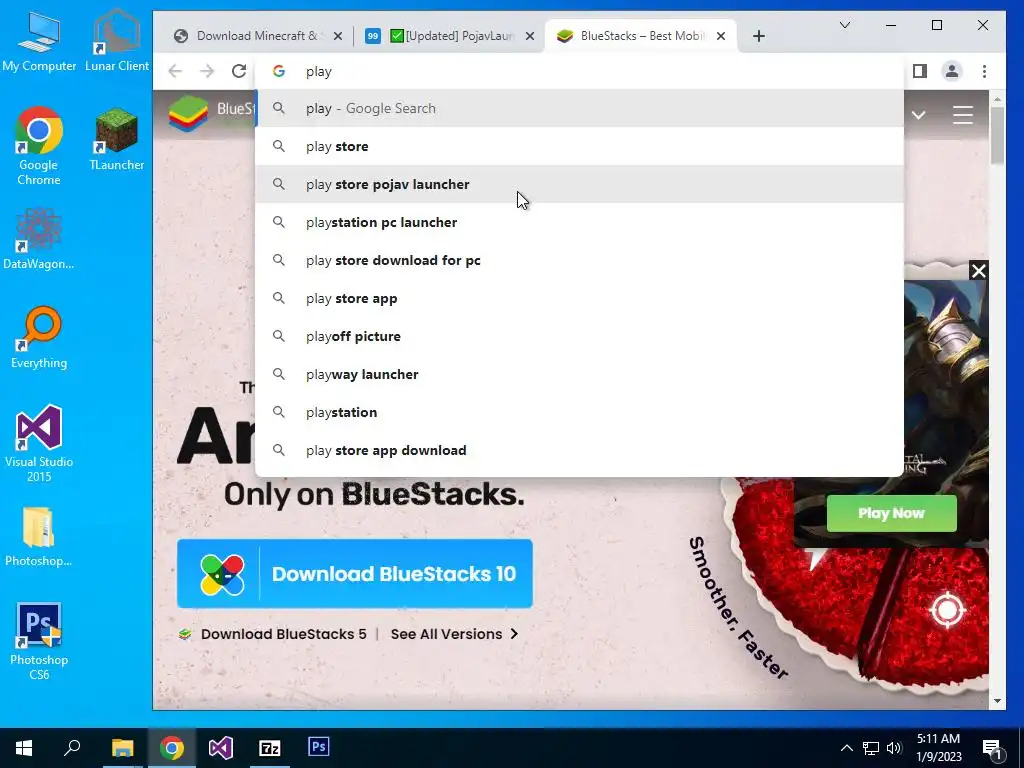The width and height of the screenshot is (1024, 768).
Task: Select 'play store app' suggestion
Action: click(x=579, y=298)
